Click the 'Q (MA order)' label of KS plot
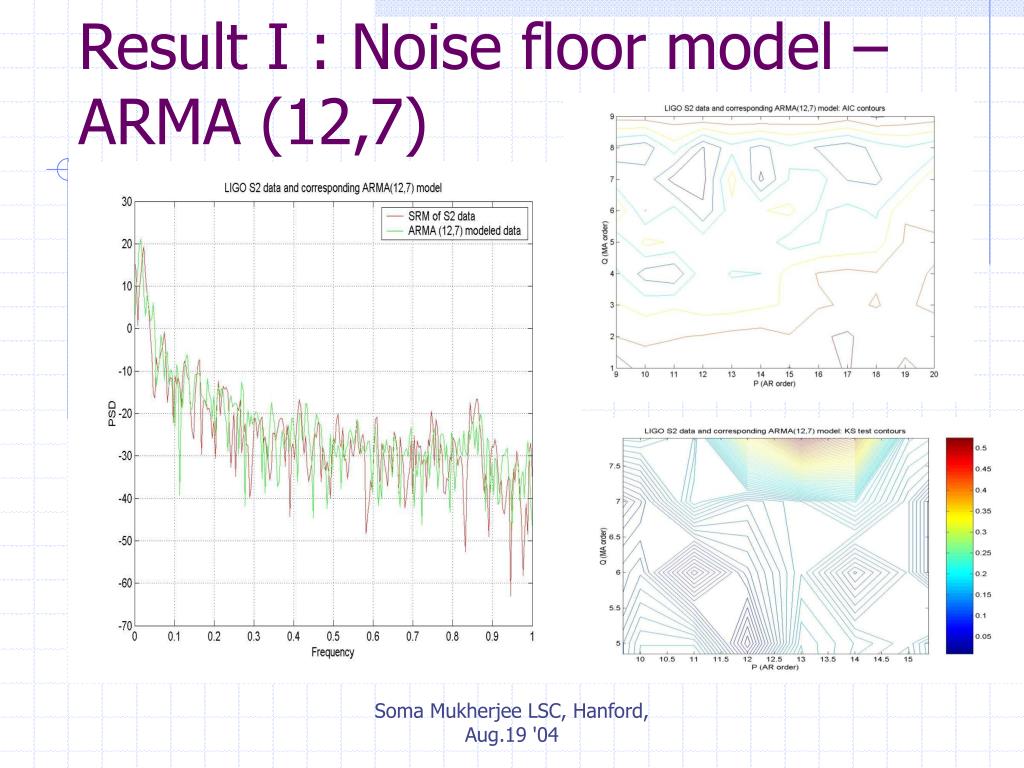This screenshot has height=768, width=1024. click(x=603, y=547)
